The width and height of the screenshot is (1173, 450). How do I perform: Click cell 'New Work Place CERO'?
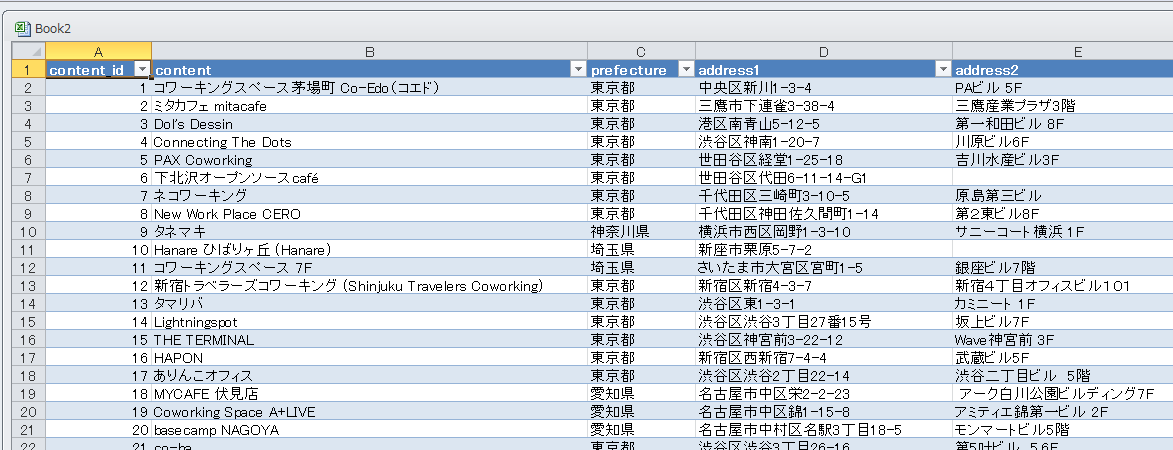click(x=370, y=213)
